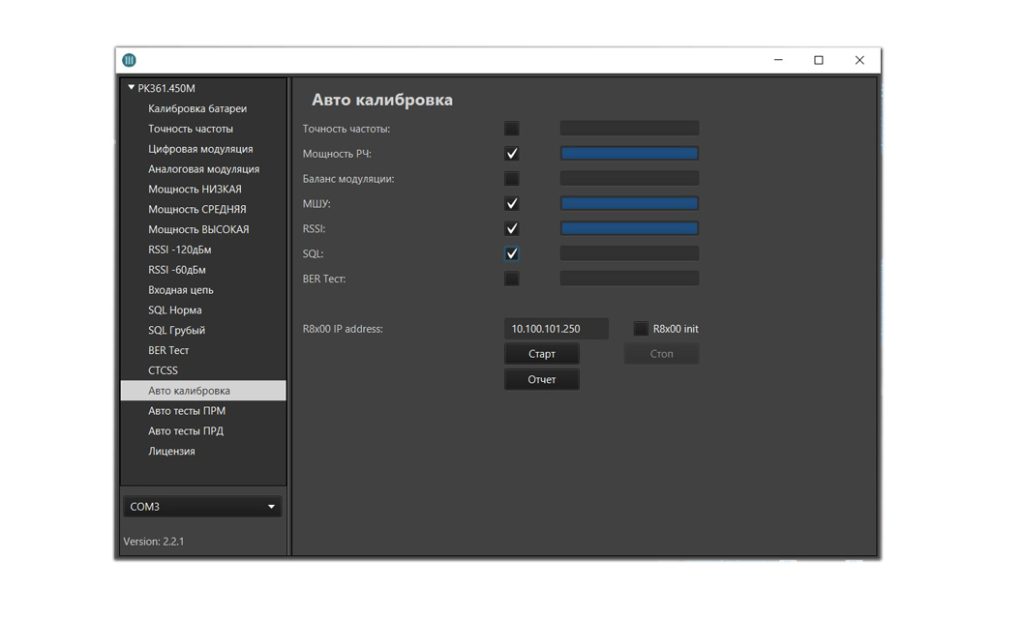Screen dimensions: 1024x619
Task: Enable the Точность частоты checkbox
Action: 512,128
